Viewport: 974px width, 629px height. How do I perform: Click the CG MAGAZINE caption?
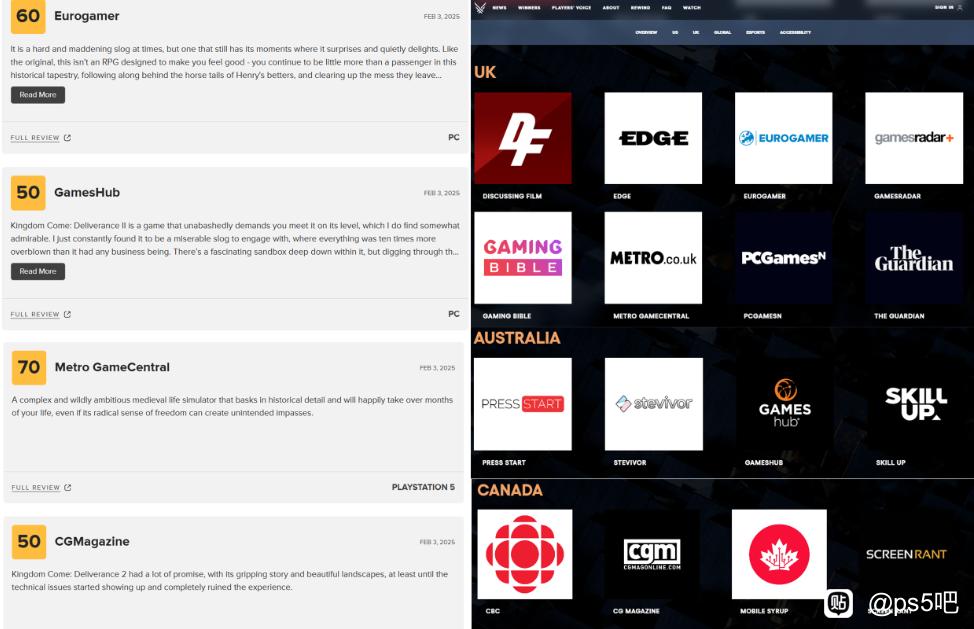tap(636, 611)
